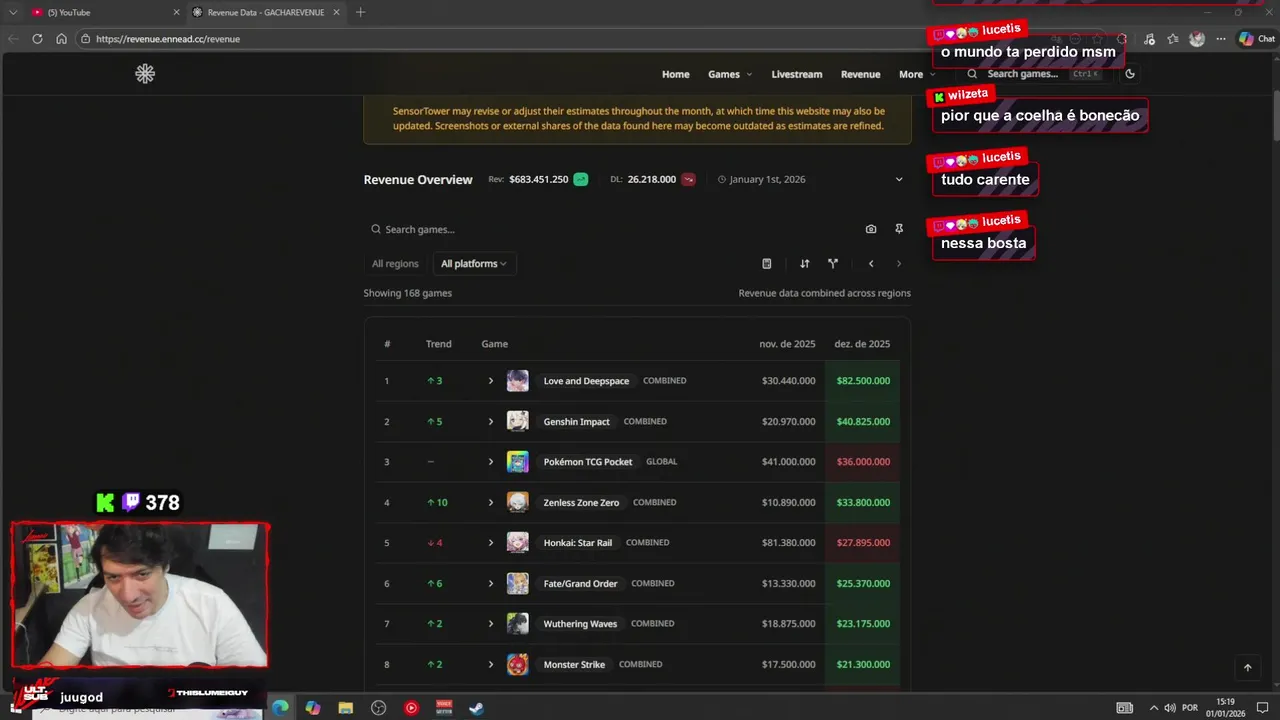Open browser settings three-dots menu
The height and width of the screenshot is (720, 1280).
[1221, 39]
